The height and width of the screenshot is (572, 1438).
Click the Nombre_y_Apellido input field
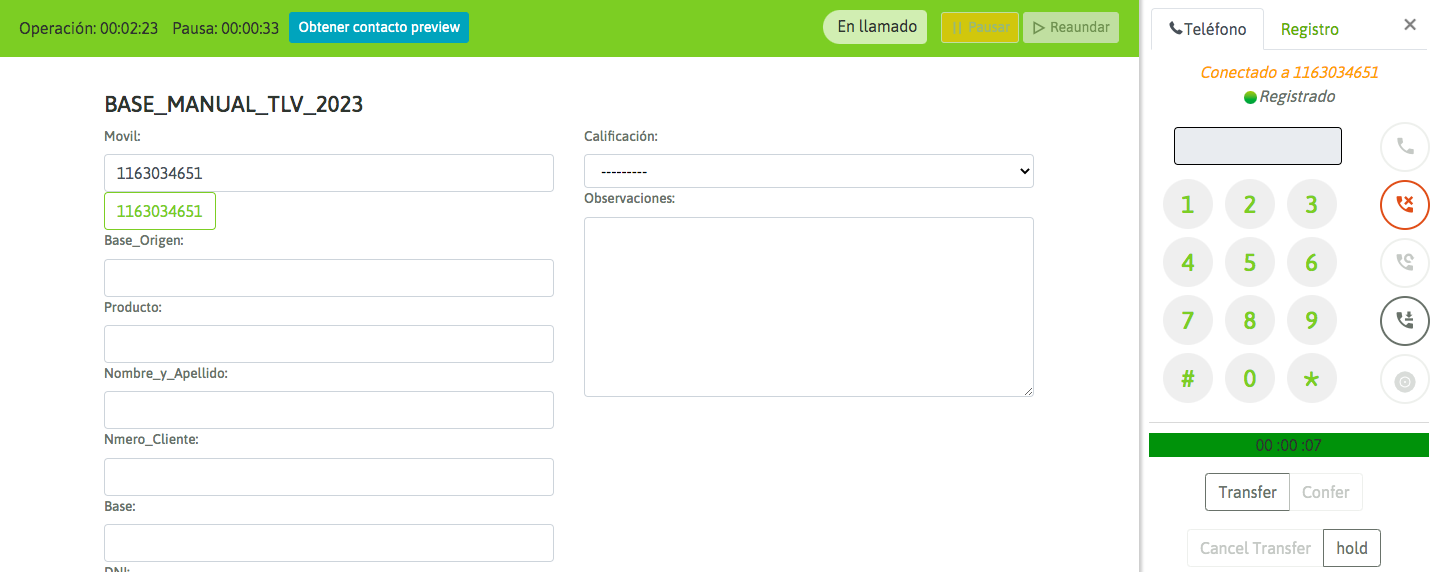click(x=328, y=410)
